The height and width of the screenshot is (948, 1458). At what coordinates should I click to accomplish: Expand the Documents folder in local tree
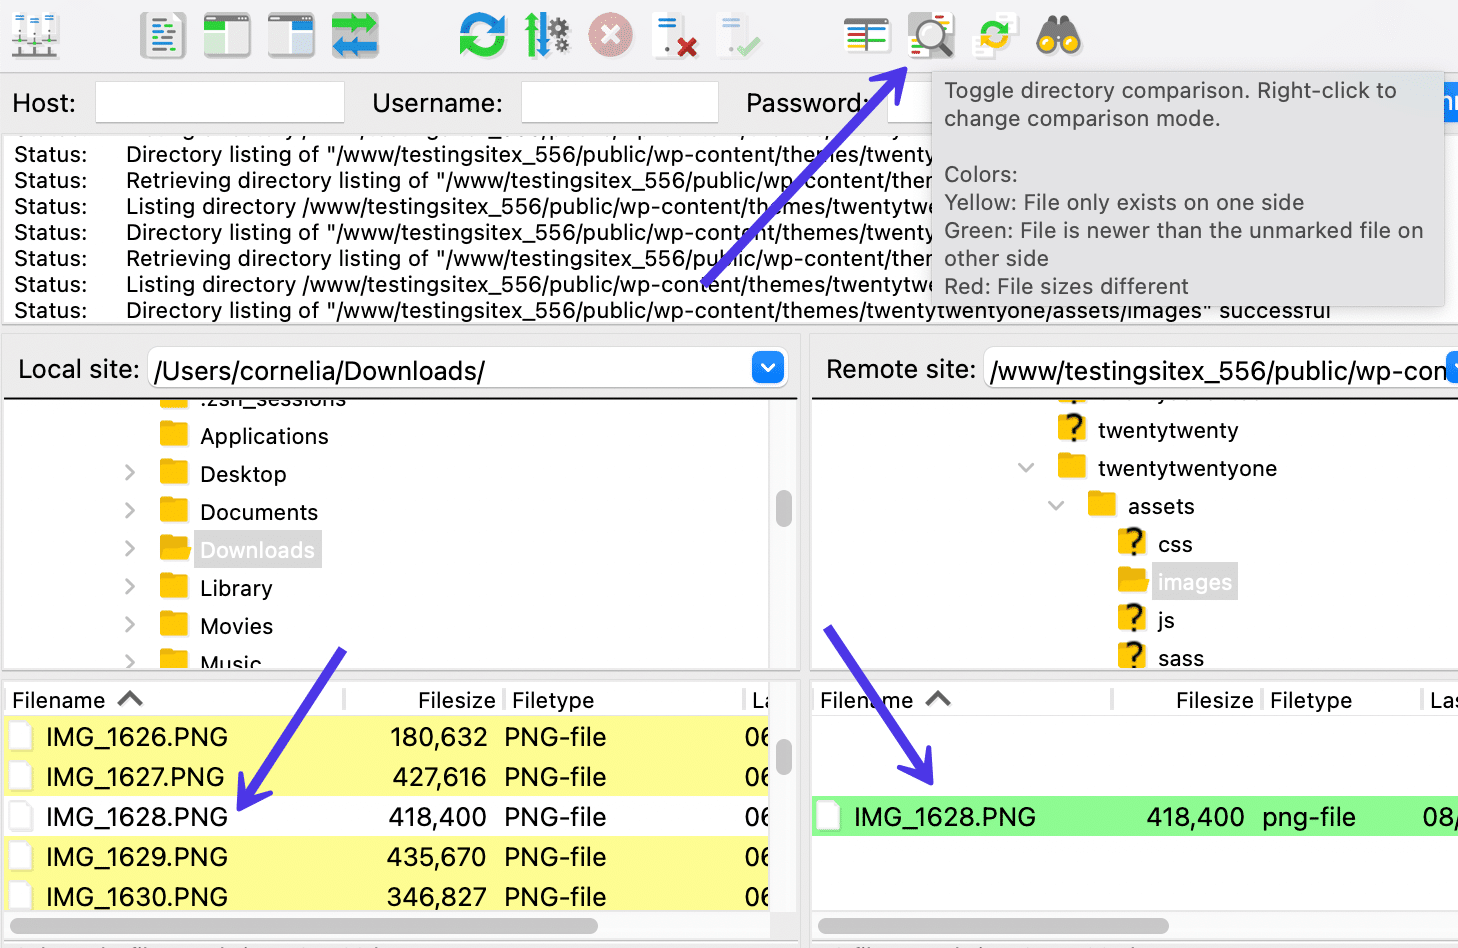point(130,511)
